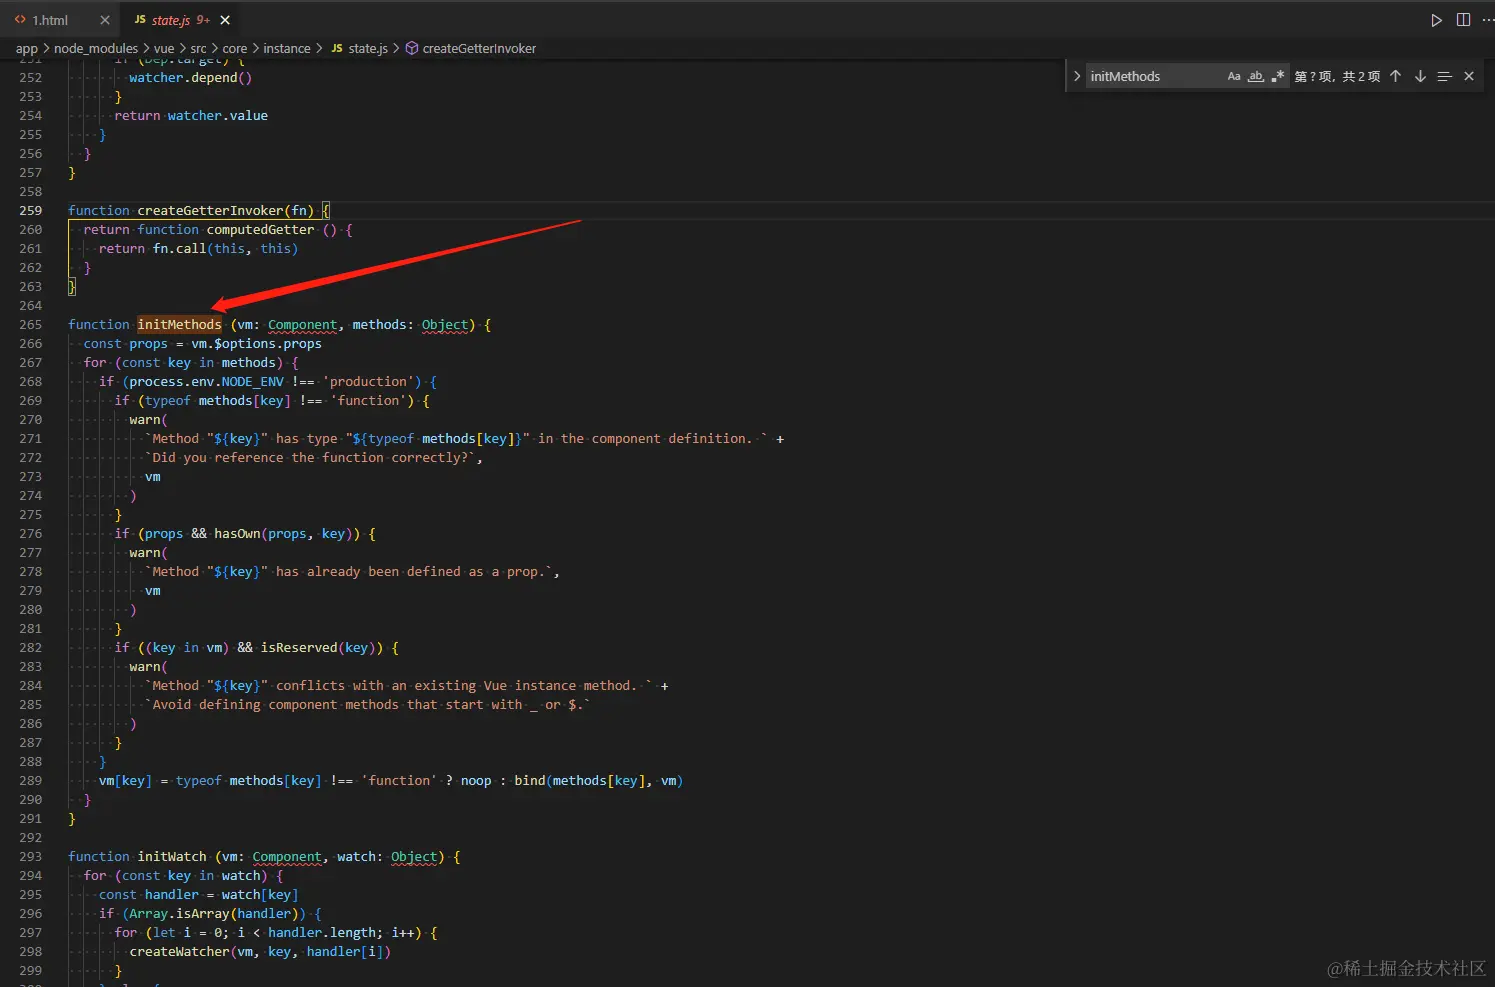1495x987 pixels.
Task: Open the createGetterInvoker symbol breadcrumb
Action: click(479, 48)
